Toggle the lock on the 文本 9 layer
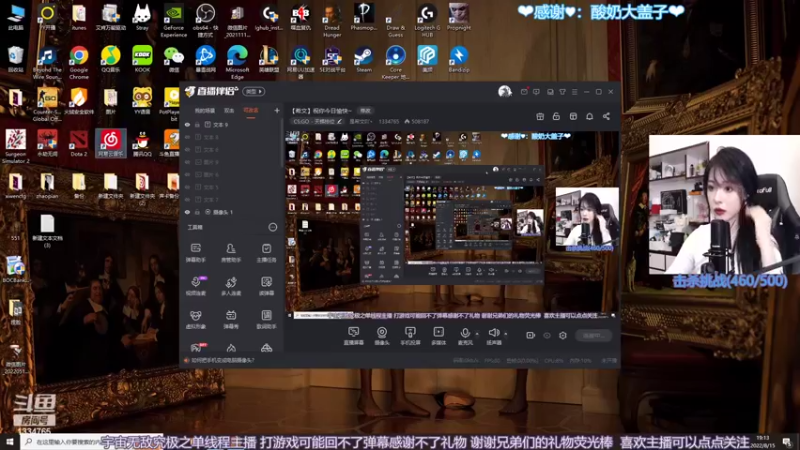Viewport: 800px width, 450px height. point(197,124)
